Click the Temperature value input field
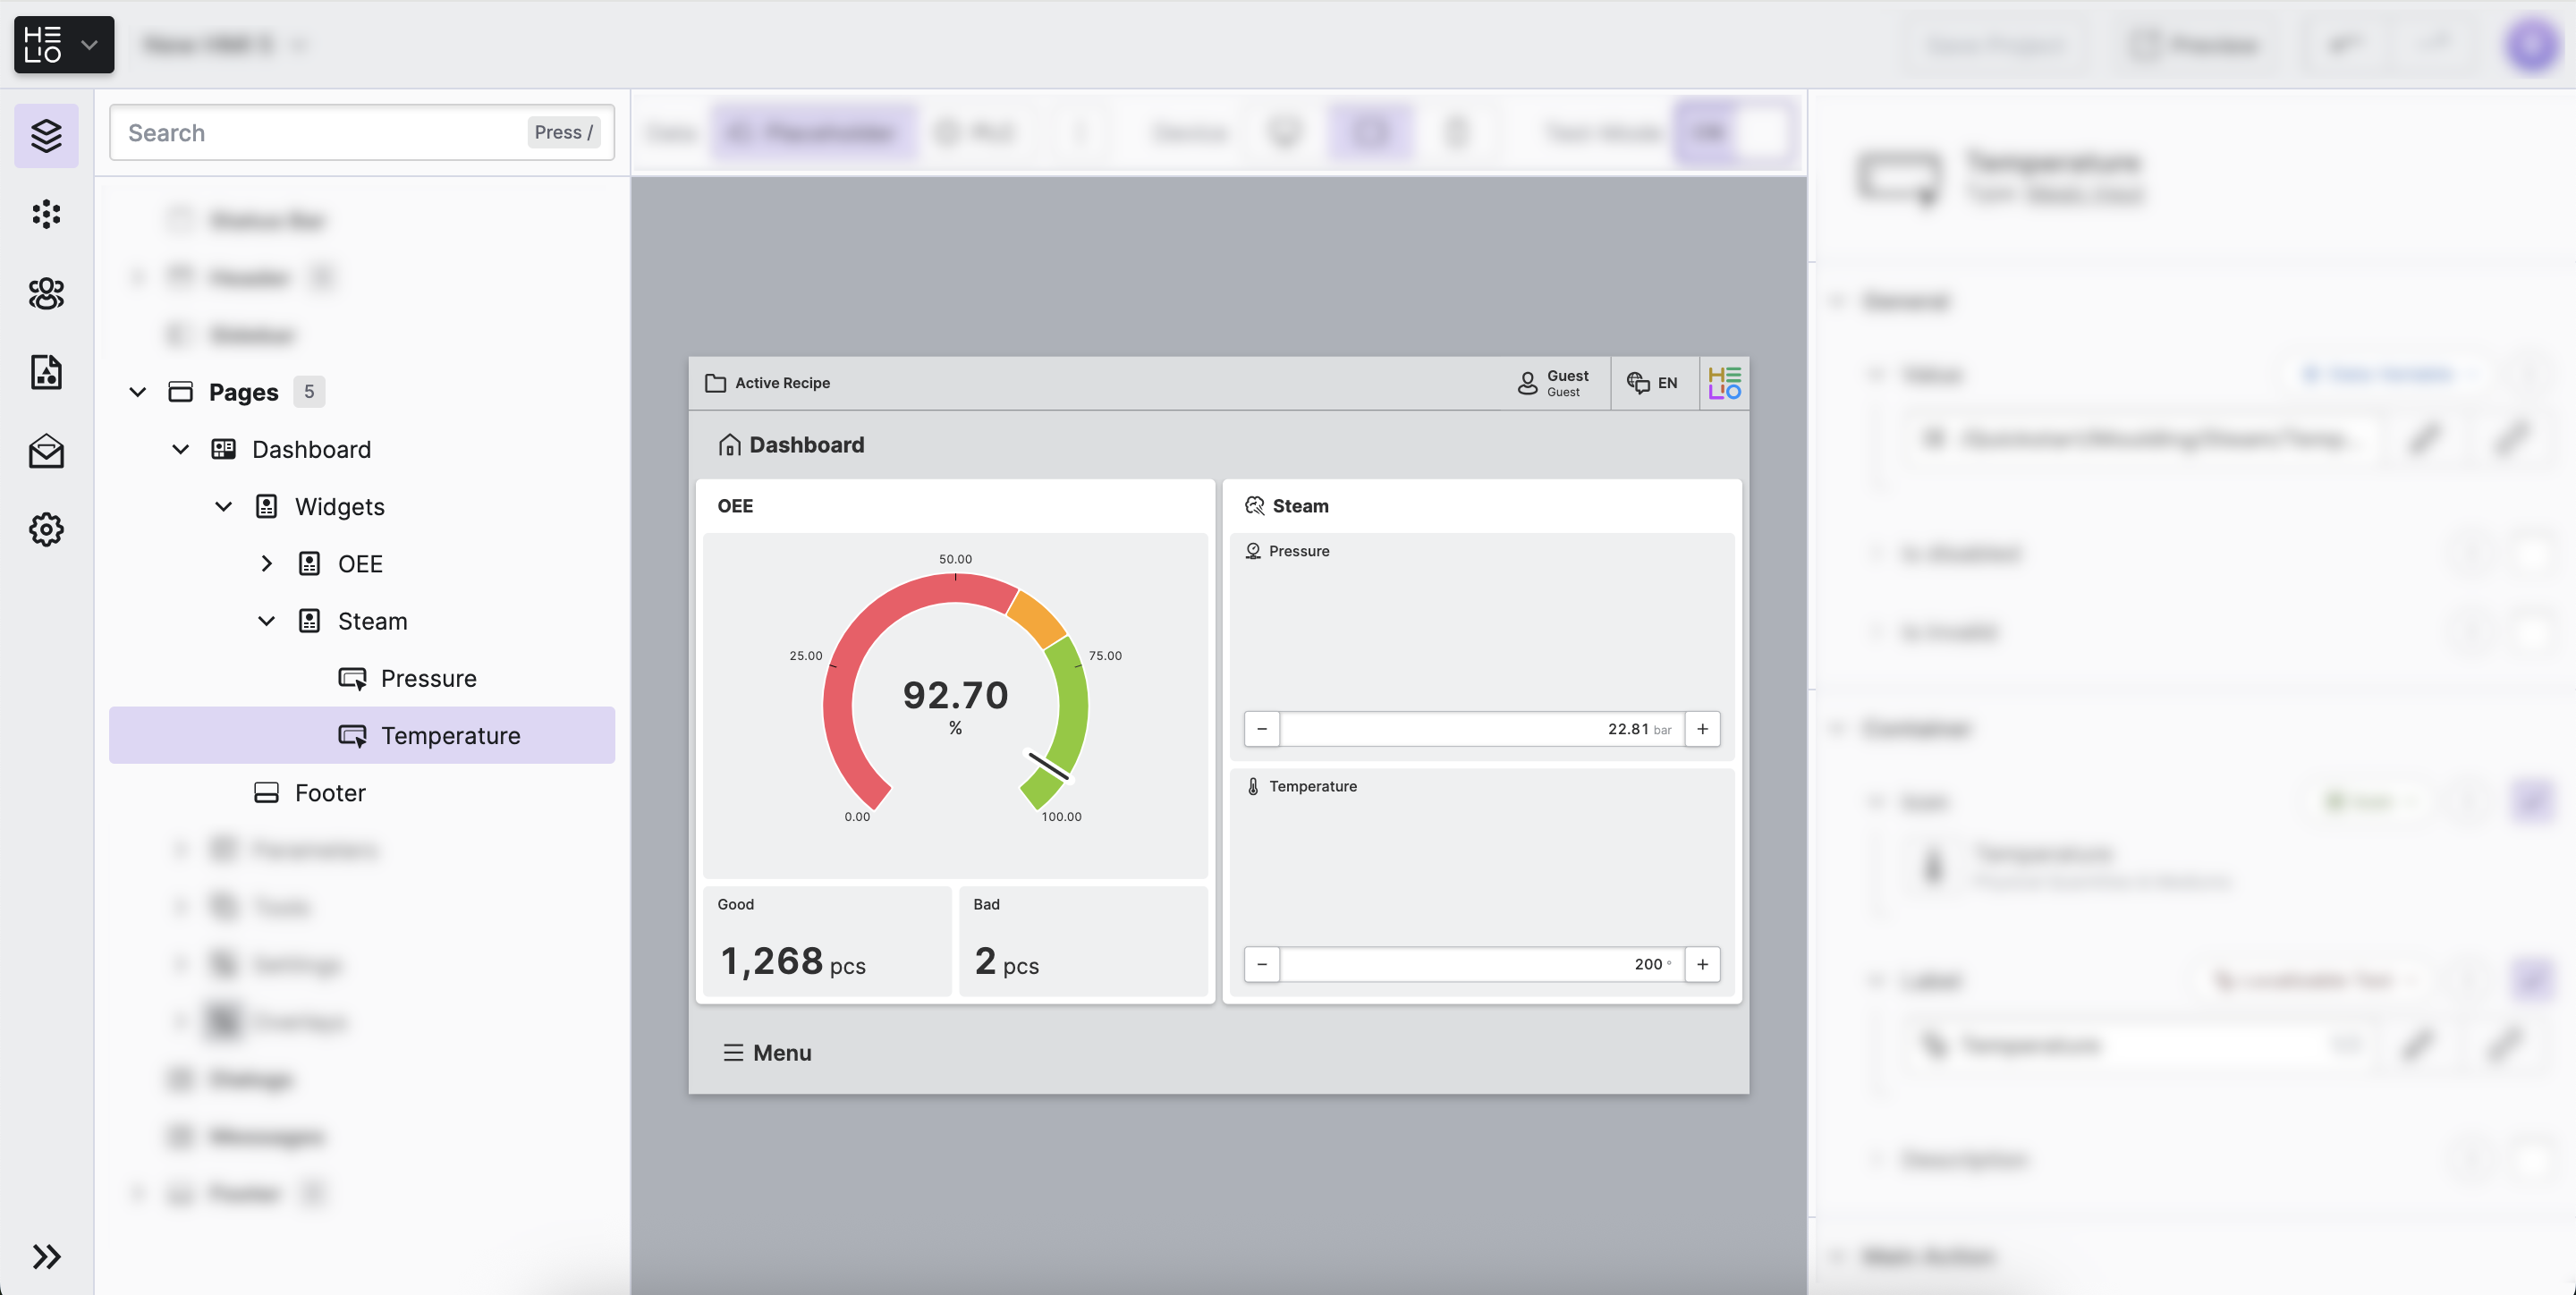2576x1295 pixels. tap(1480, 964)
